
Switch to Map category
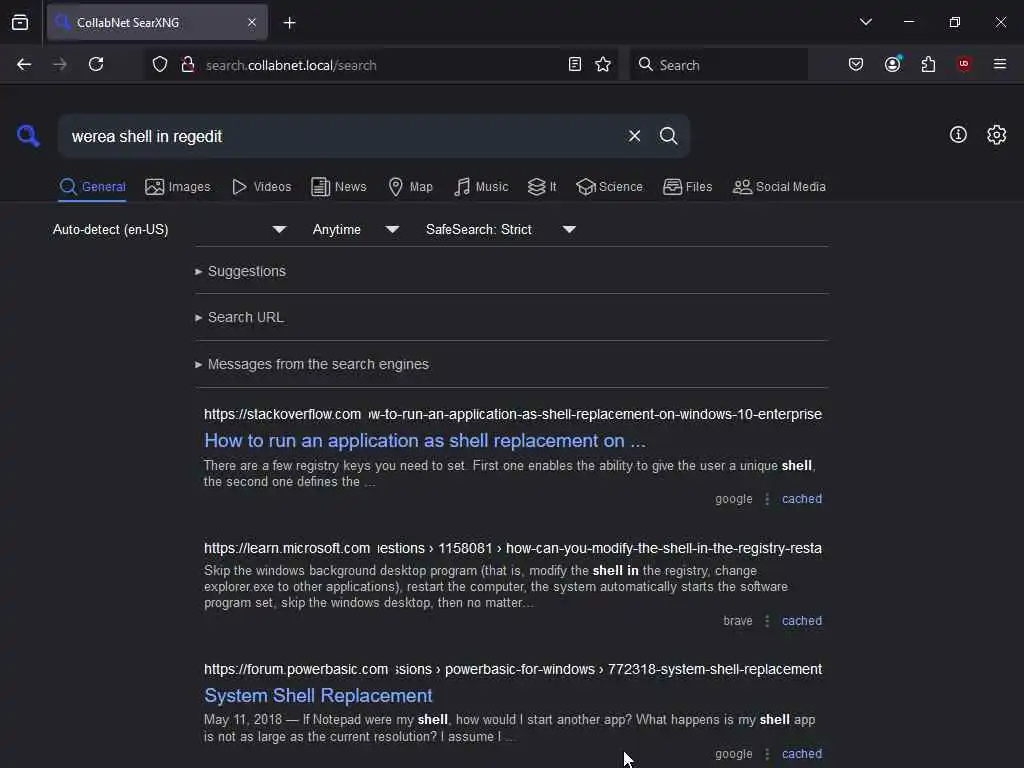pyautogui.click(x=410, y=187)
